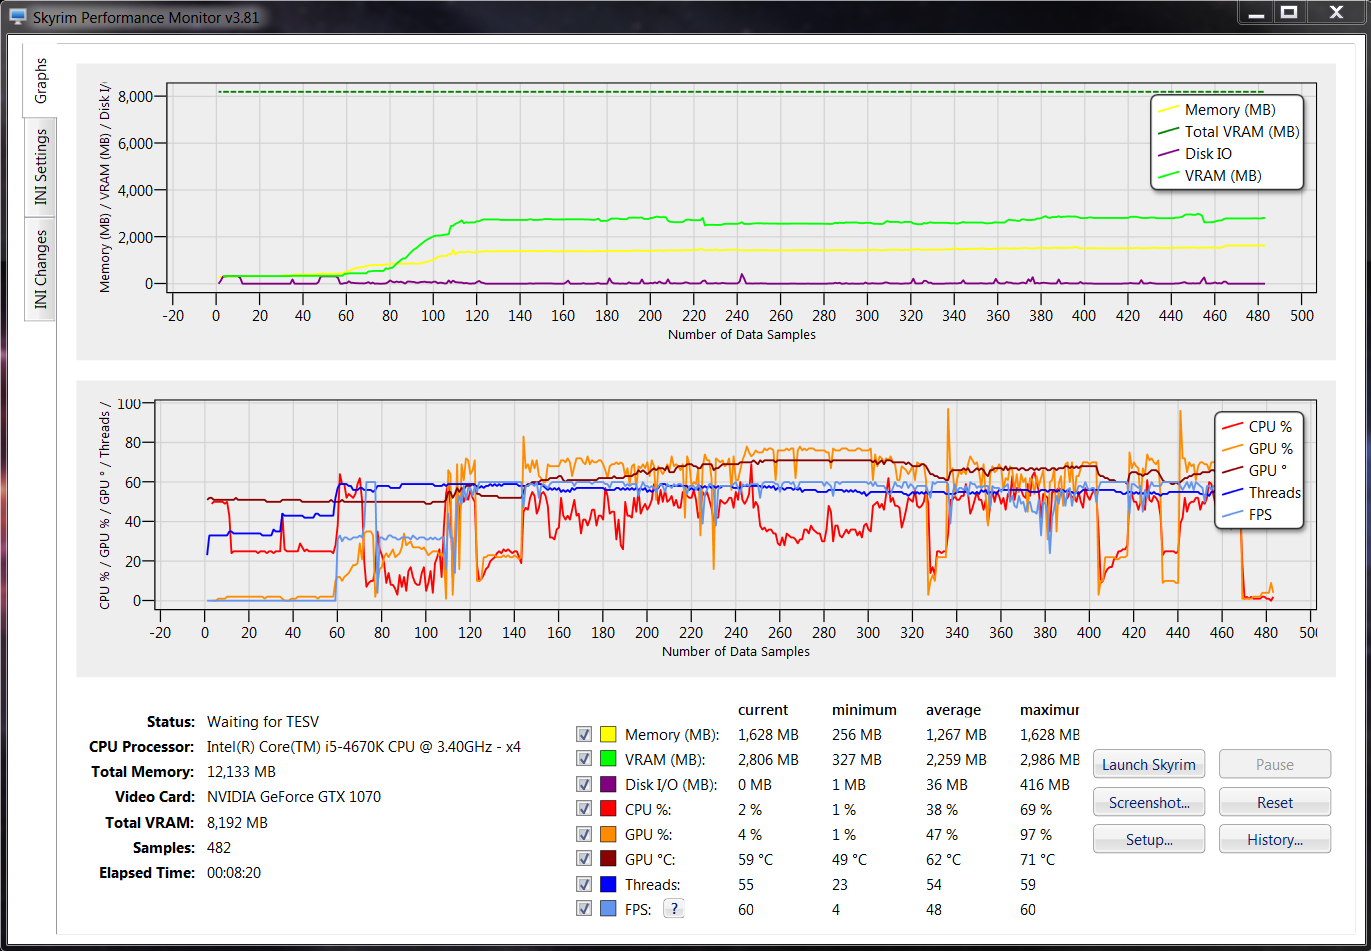The width and height of the screenshot is (1371, 951).
Task: Click the FPS average value 48
Action: pyautogui.click(x=934, y=910)
